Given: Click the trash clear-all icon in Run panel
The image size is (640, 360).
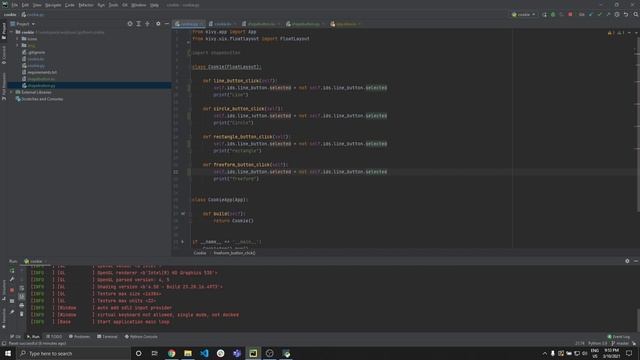Looking at the screenshot, I should point(22,314).
